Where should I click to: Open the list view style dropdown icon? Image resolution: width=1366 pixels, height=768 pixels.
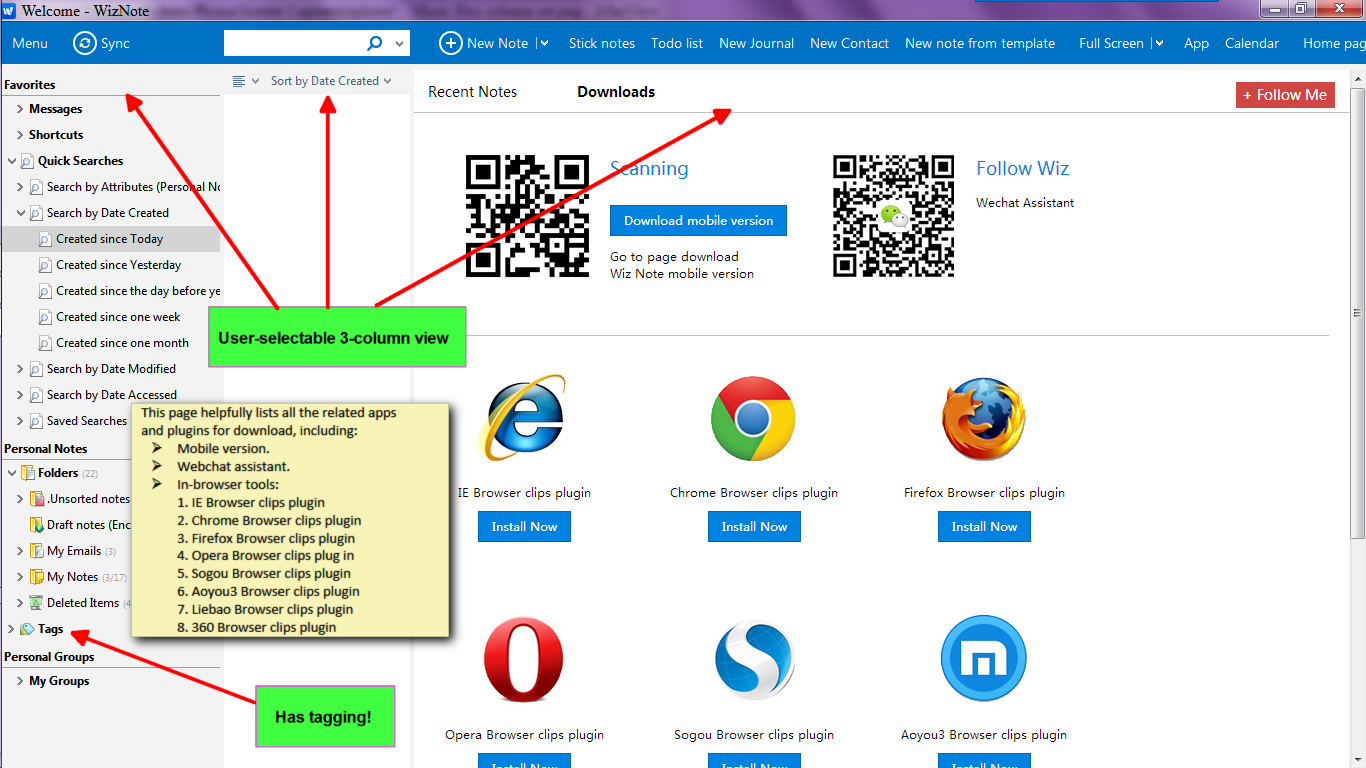point(245,81)
